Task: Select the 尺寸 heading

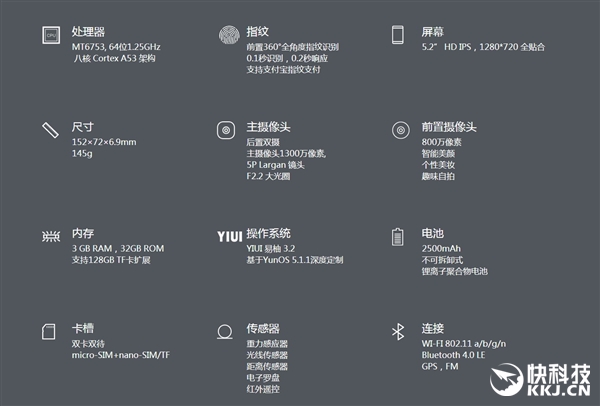Action: coord(83,127)
